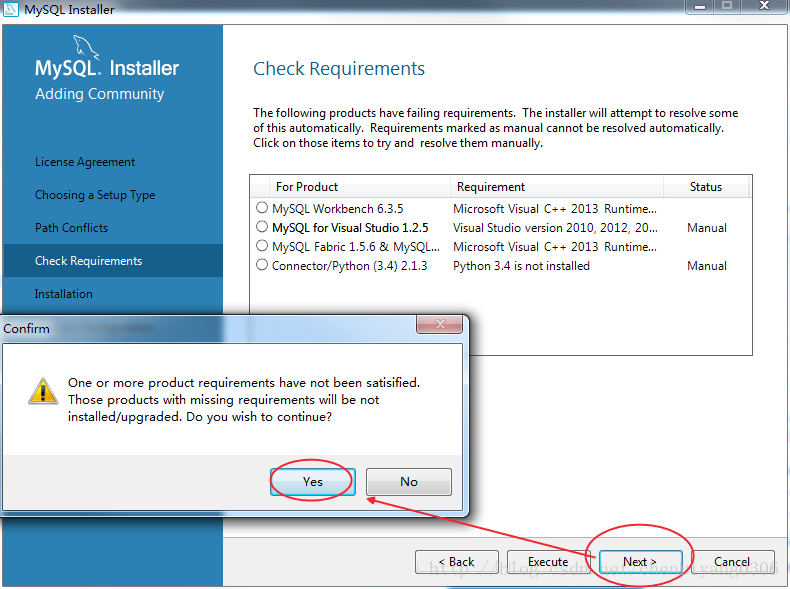Click Manual status of Connector/Python row
790x589 pixels.
pos(707,266)
